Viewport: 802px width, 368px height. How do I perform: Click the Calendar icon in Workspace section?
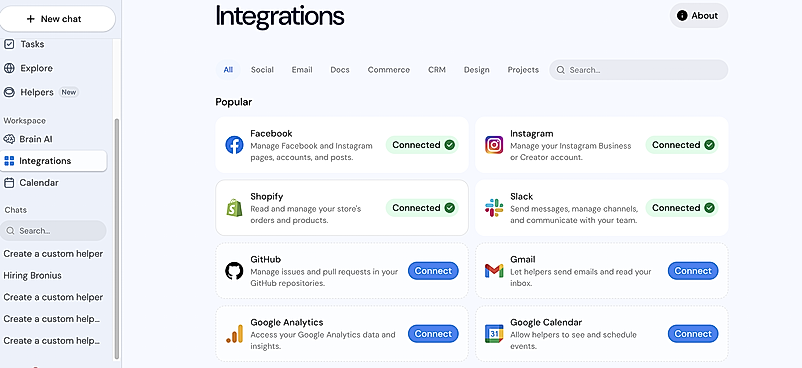(9, 183)
